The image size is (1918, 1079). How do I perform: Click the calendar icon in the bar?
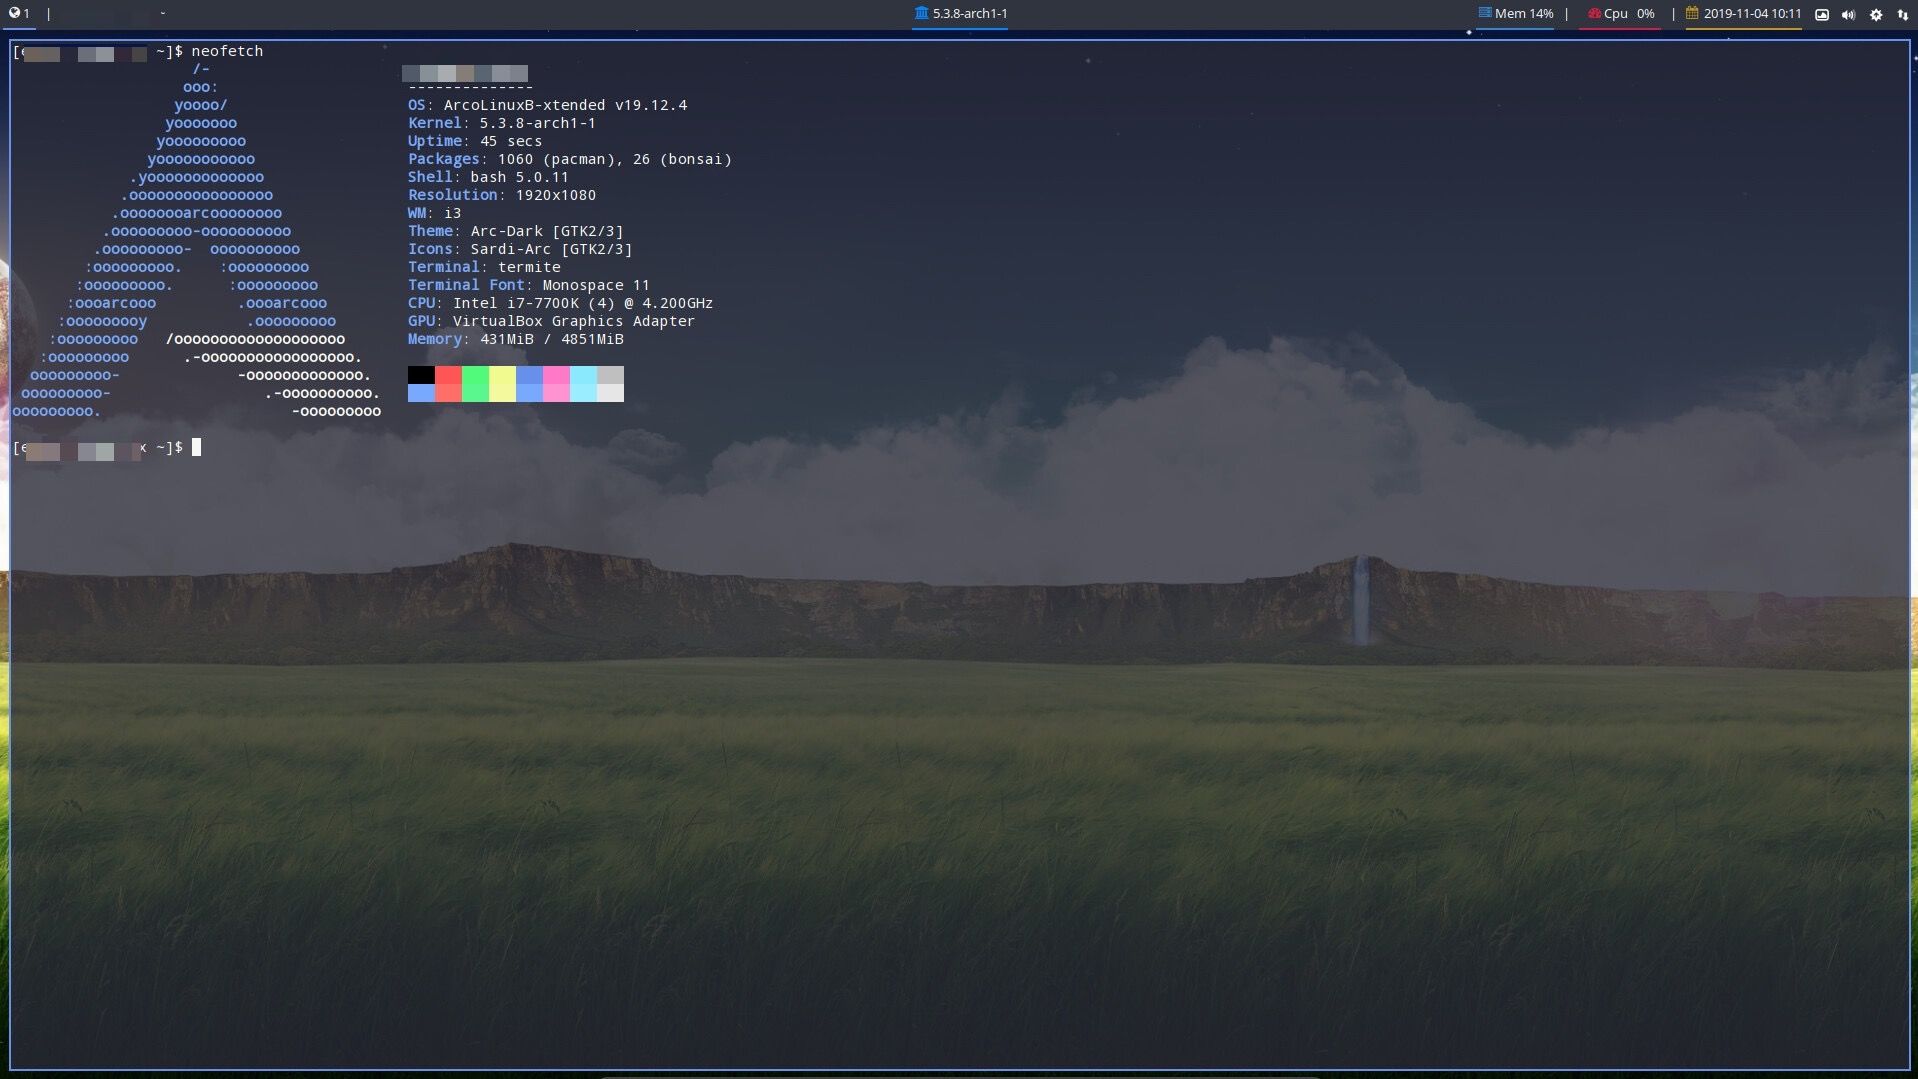coord(1692,14)
